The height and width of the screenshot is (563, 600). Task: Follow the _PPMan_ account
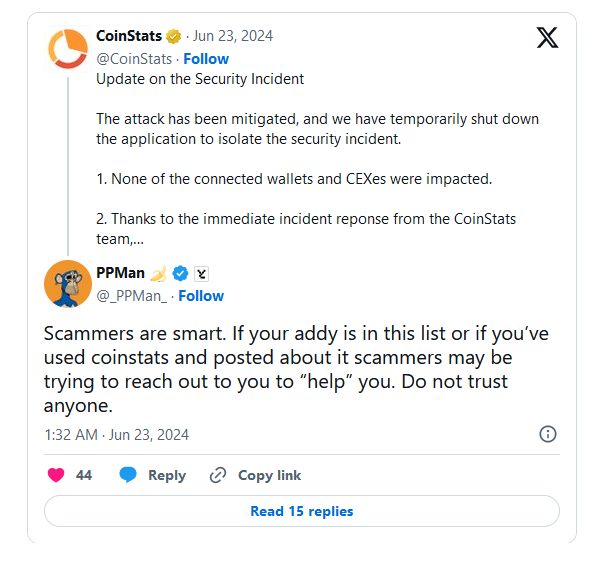pyautogui.click(x=201, y=296)
